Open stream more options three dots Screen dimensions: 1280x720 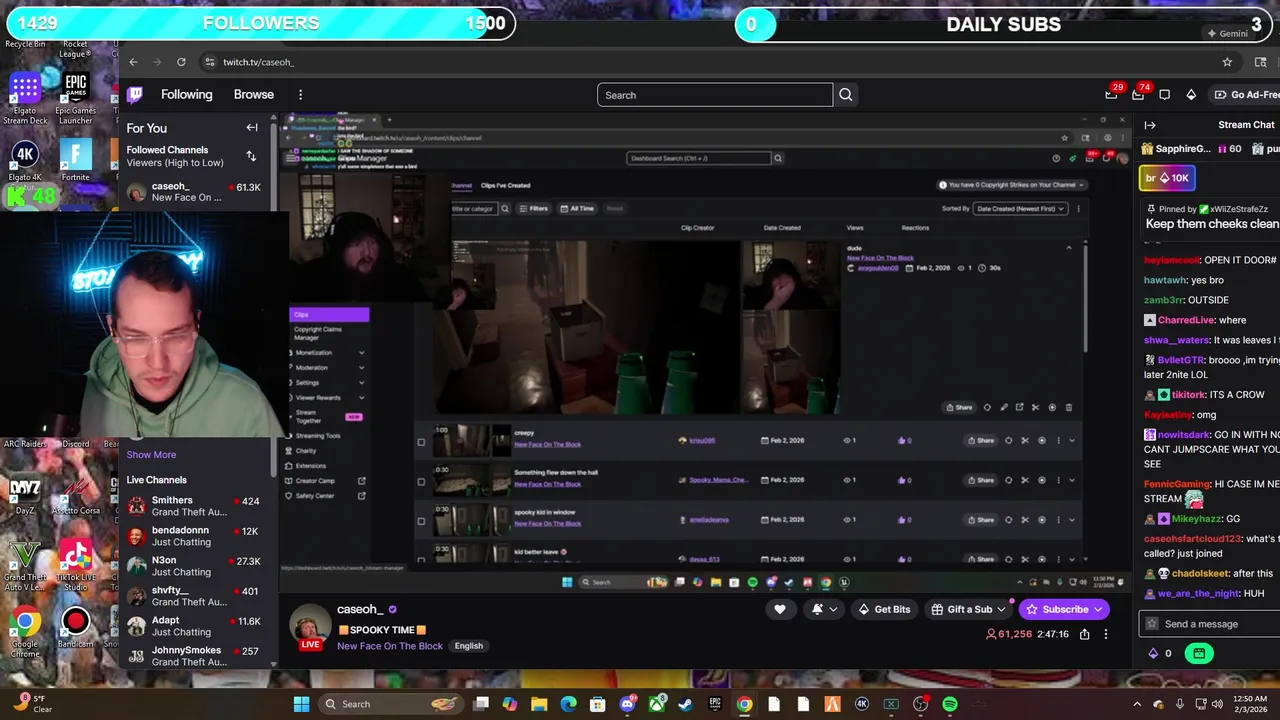pyautogui.click(x=1106, y=634)
